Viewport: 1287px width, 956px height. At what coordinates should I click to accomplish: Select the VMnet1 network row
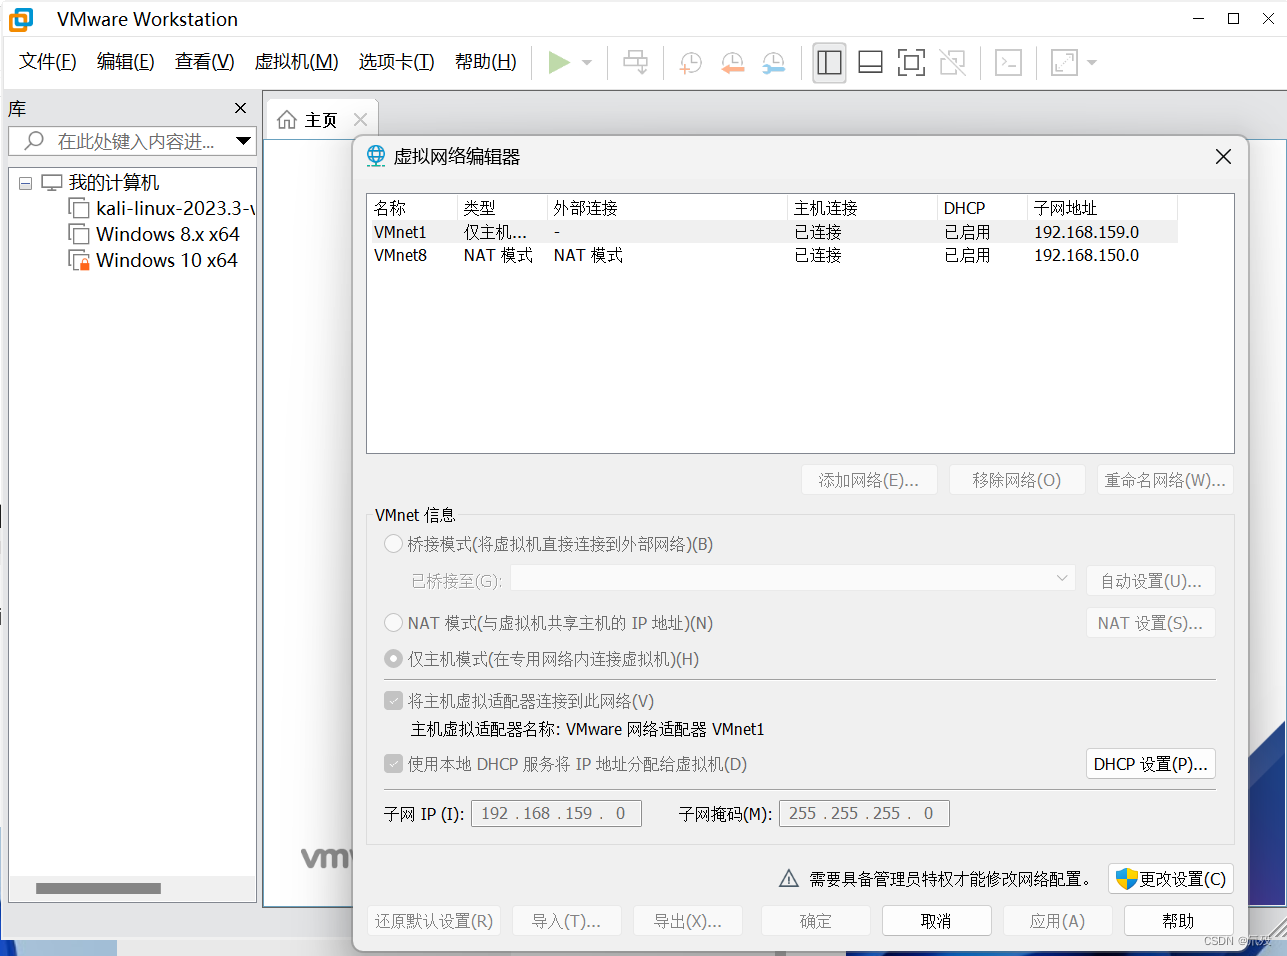pos(772,232)
